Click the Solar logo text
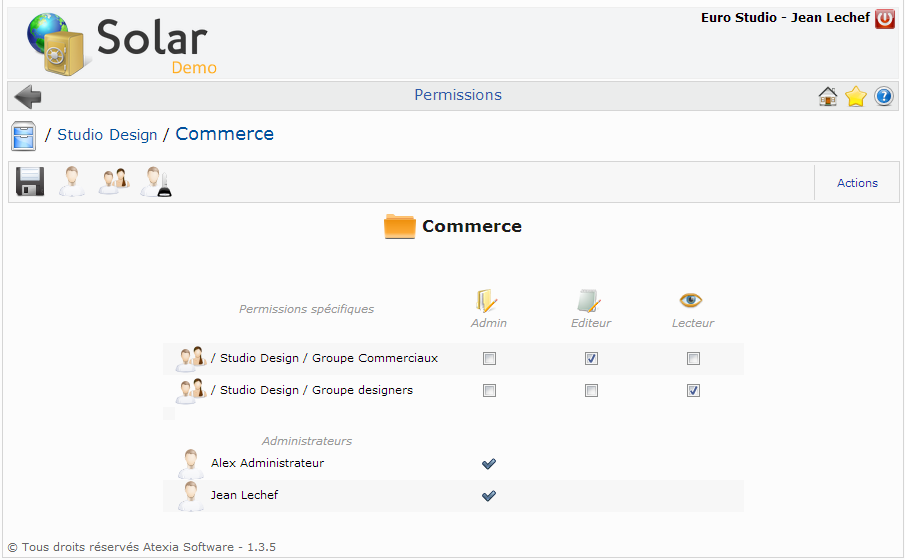Image resolution: width=905 pixels, height=560 pixels. [152, 37]
